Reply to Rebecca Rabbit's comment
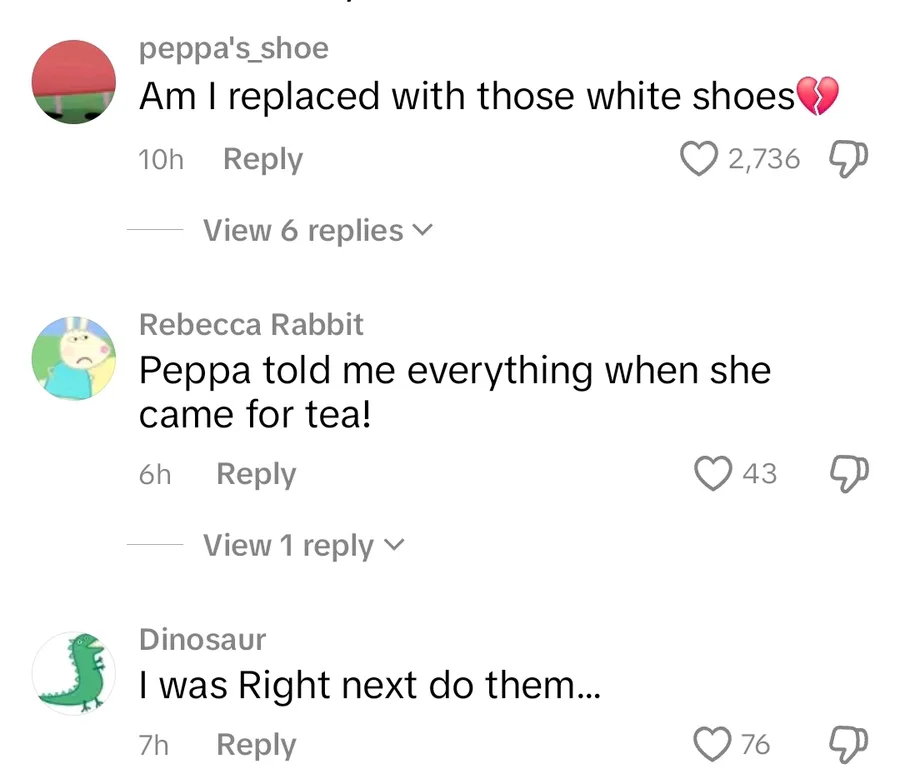 coord(256,474)
